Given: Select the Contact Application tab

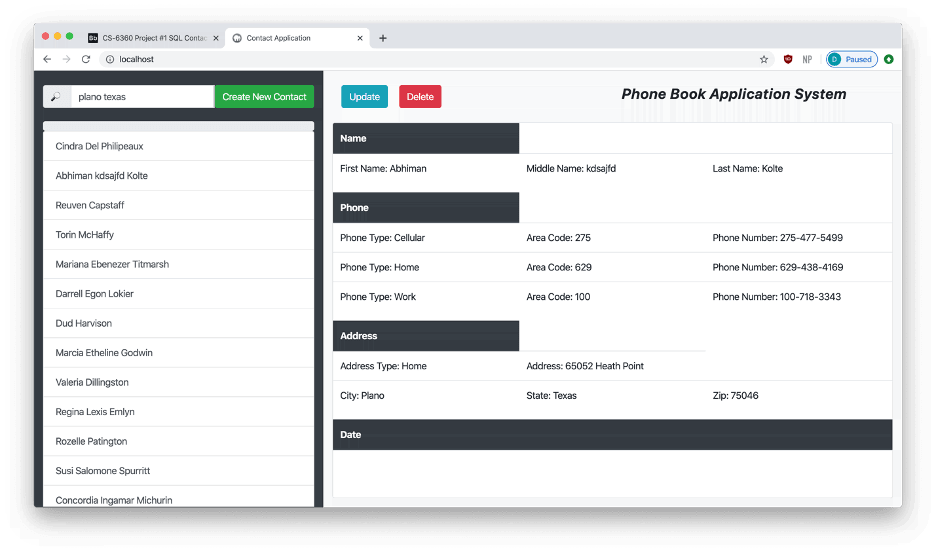Looking at the screenshot, I should point(290,38).
